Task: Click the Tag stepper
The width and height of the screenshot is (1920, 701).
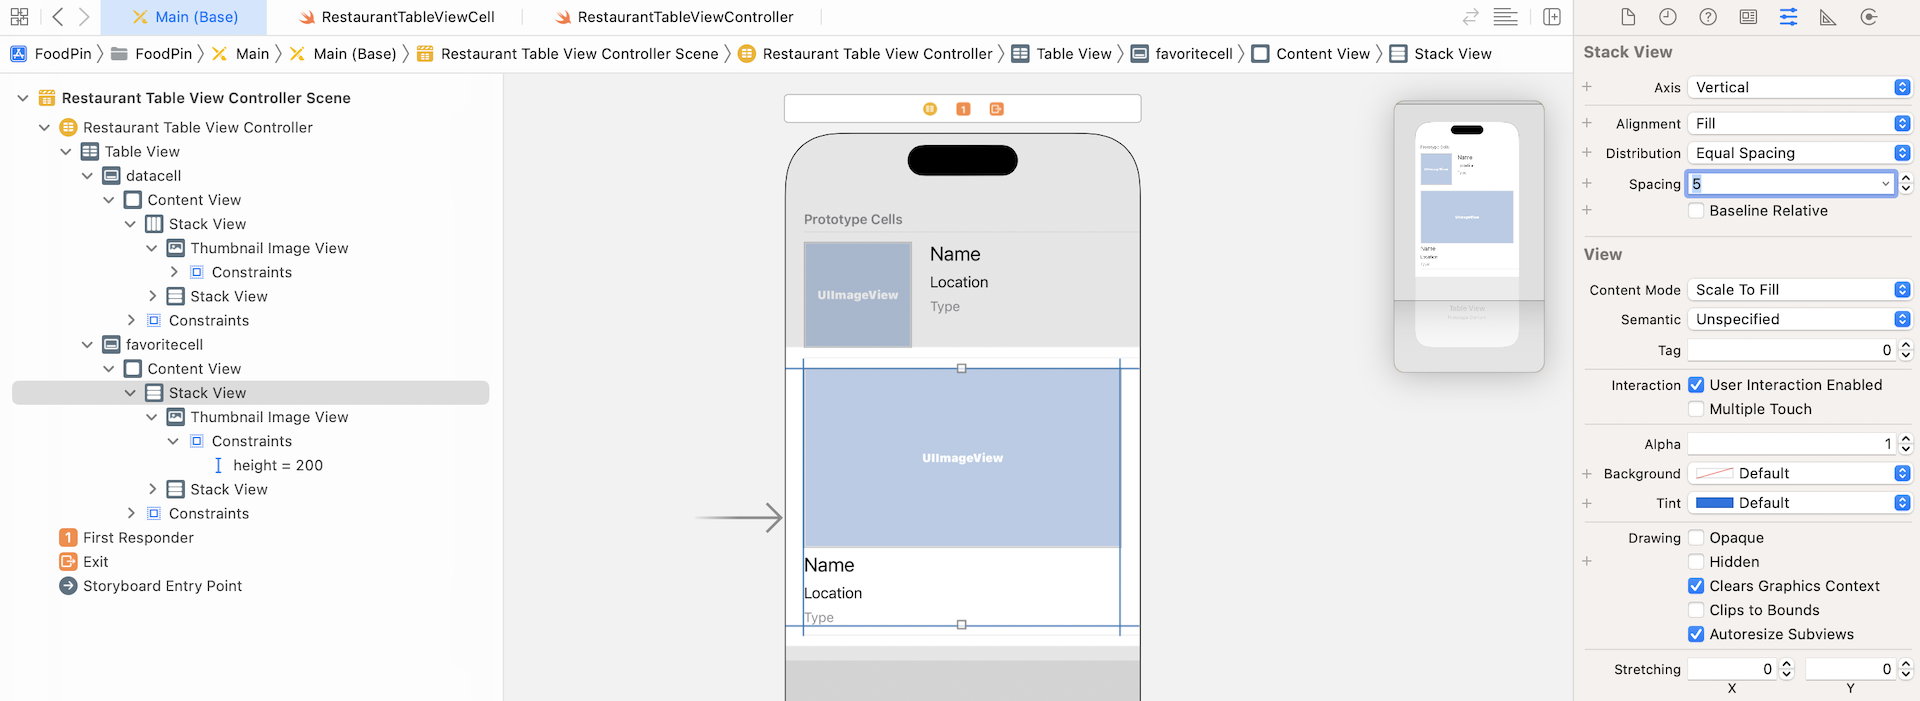Action: 1906,350
